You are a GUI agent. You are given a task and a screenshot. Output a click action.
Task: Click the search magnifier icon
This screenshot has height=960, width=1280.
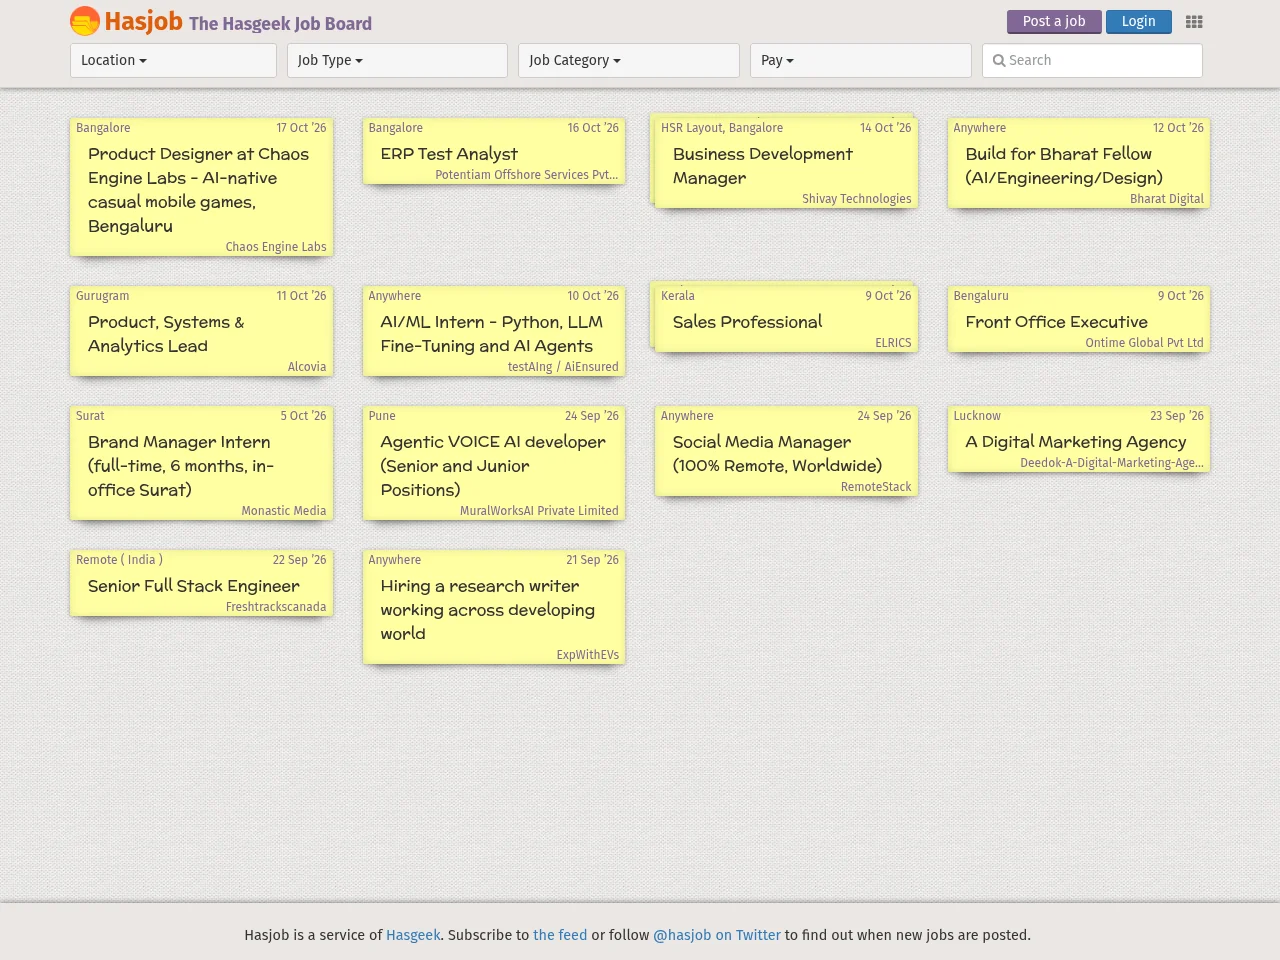(x=998, y=61)
